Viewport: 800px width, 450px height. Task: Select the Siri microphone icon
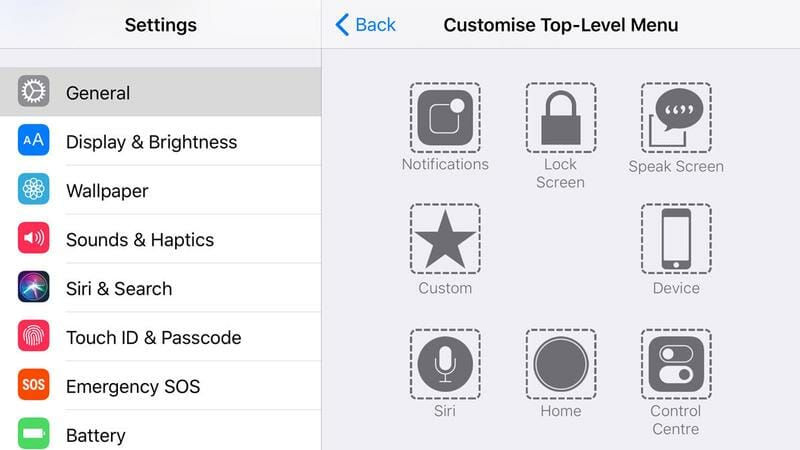point(445,364)
